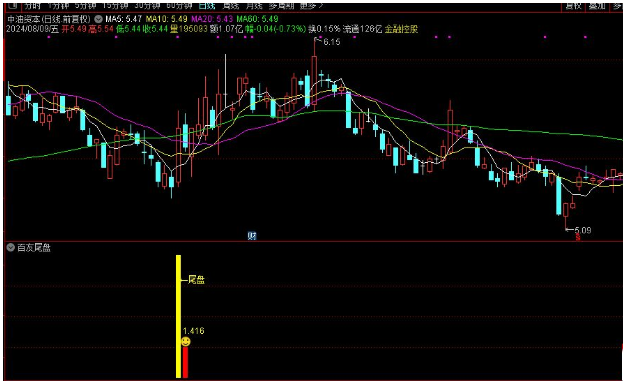Expand dropdown beside 百灰尾盘 indicator
The width and height of the screenshot is (623, 381).
pyautogui.click(x=11, y=248)
